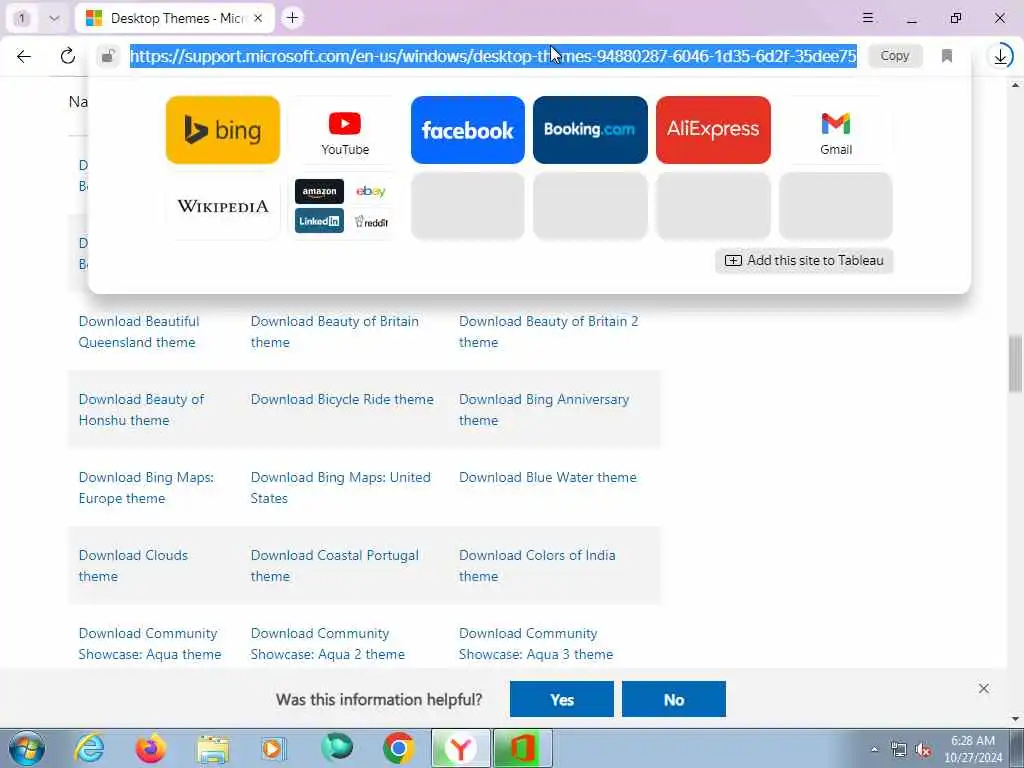Open eBay from the folder tile
The width and height of the screenshot is (1024, 768).
click(x=371, y=191)
